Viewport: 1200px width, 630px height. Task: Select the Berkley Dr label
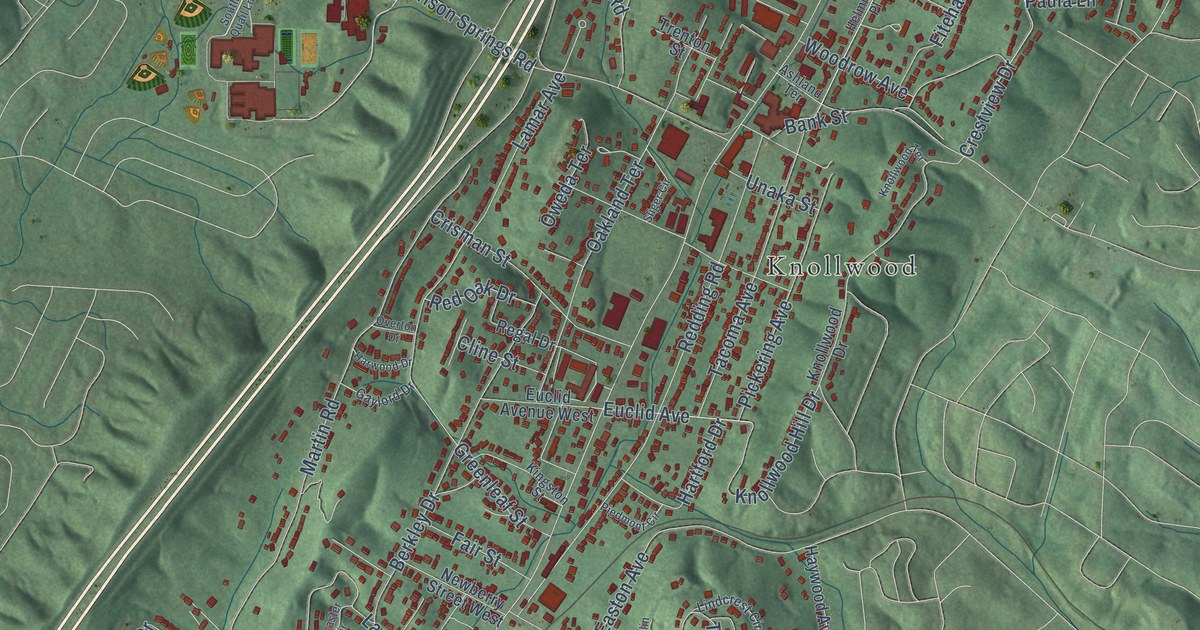click(x=416, y=530)
